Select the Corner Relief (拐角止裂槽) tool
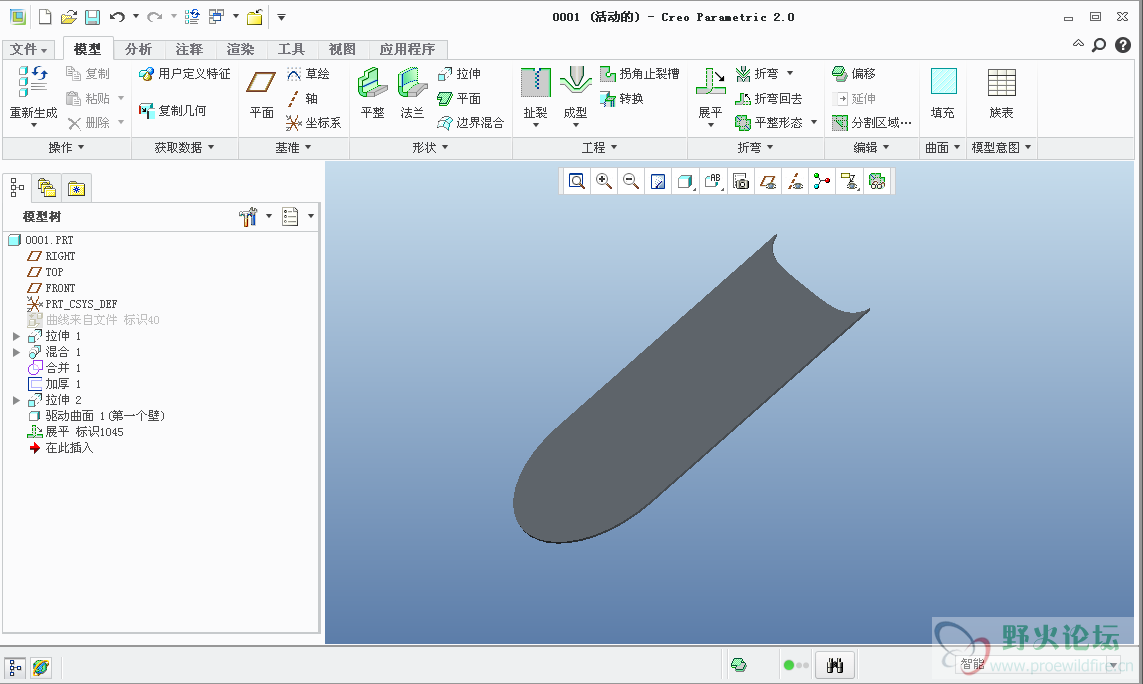1143x684 pixels. [639, 74]
